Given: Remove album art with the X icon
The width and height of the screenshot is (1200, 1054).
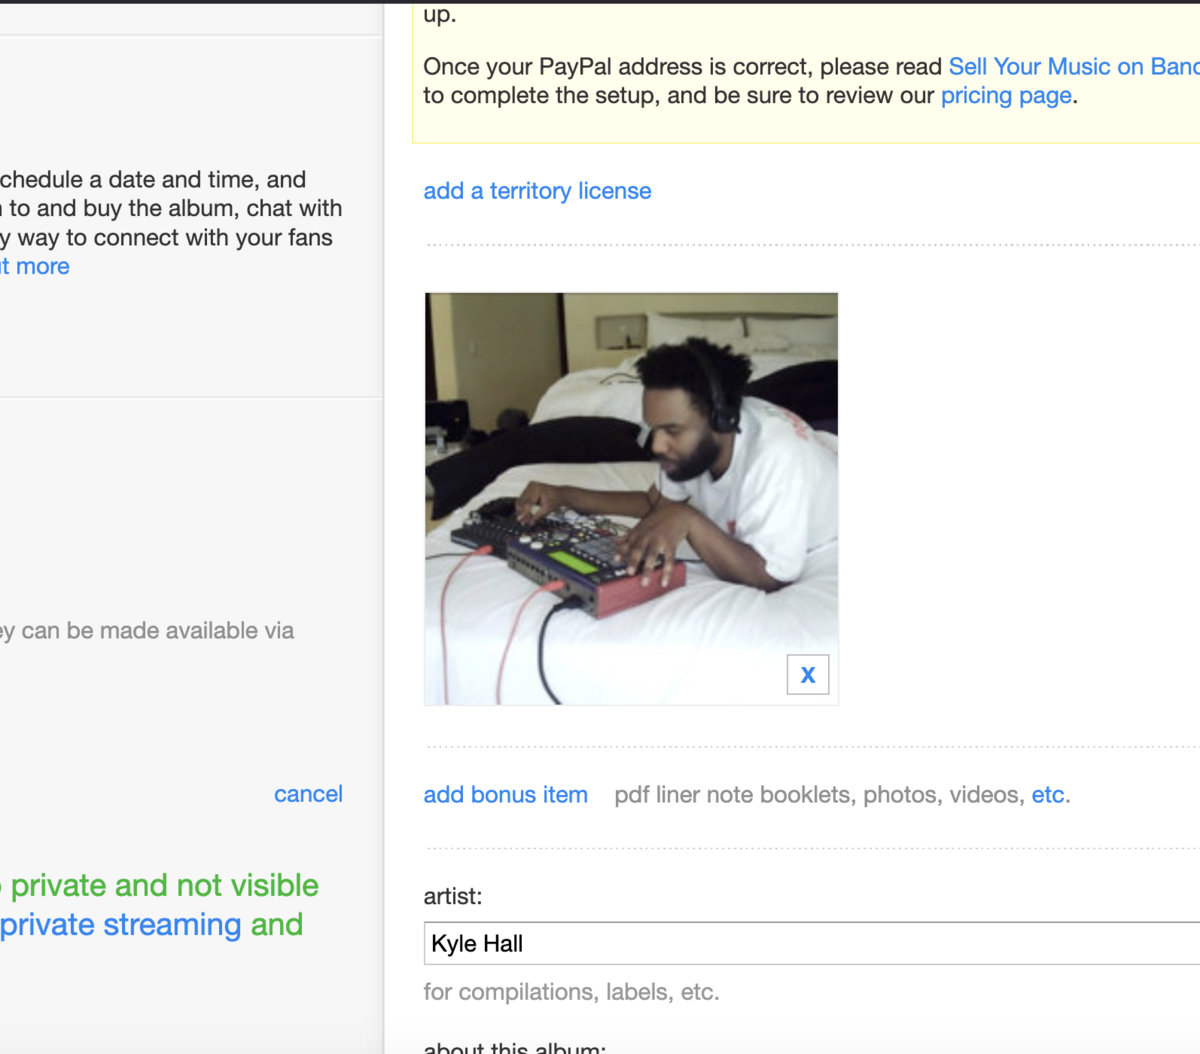Looking at the screenshot, I should coord(808,675).
